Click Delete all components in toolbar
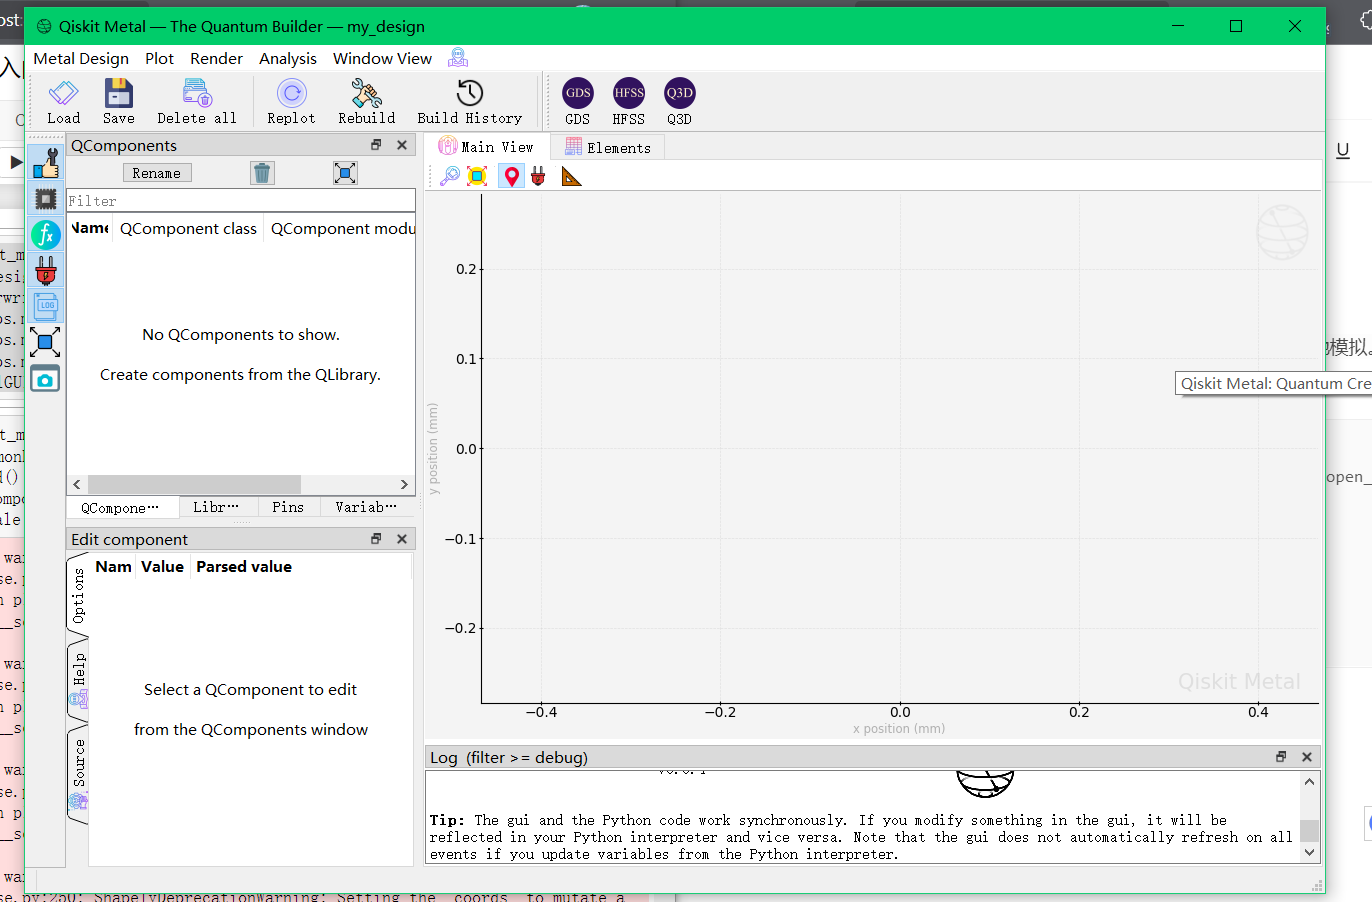The height and width of the screenshot is (902, 1372). [197, 102]
